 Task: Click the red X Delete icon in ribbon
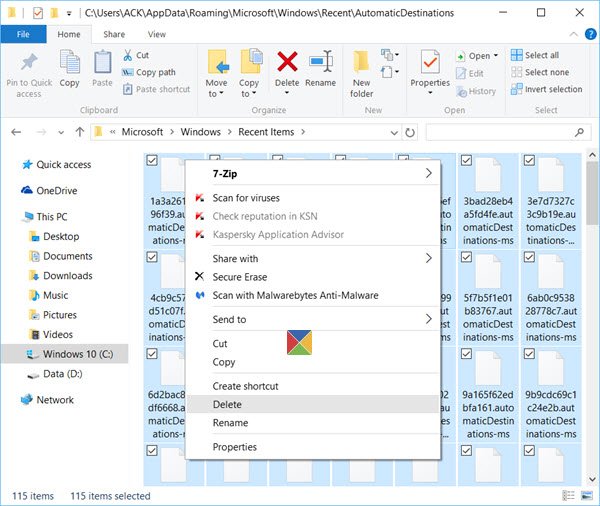coord(287,62)
